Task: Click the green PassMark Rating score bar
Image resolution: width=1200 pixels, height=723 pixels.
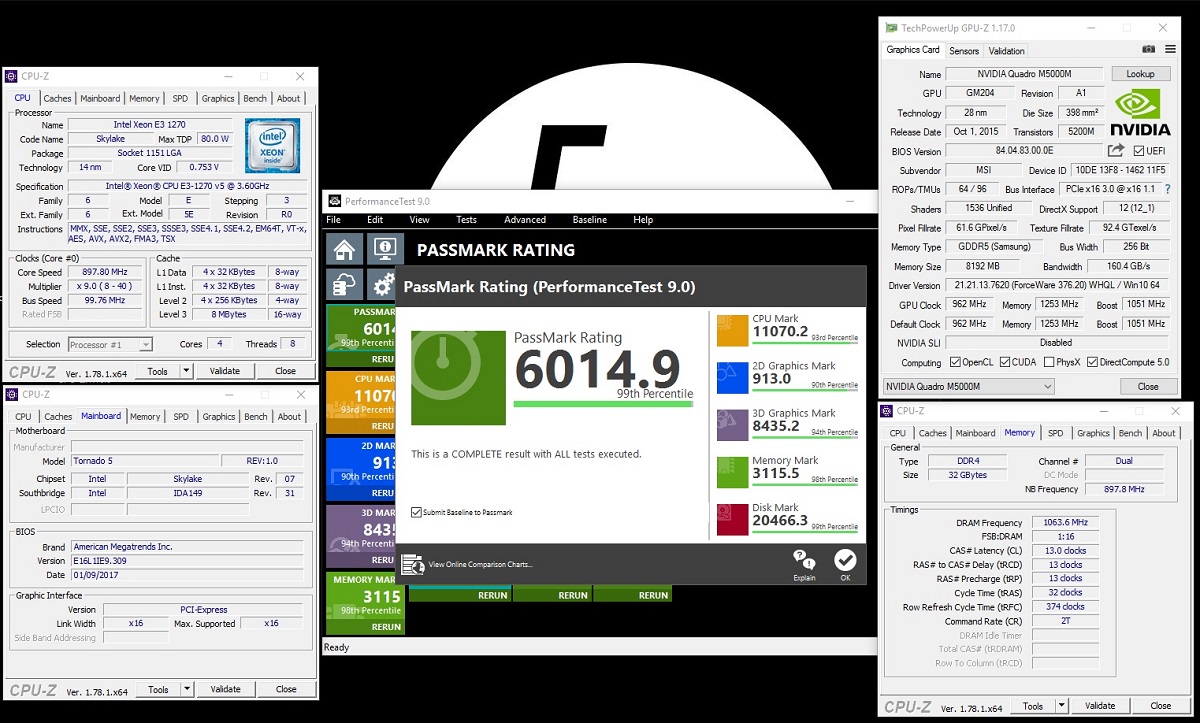Action: pos(603,404)
